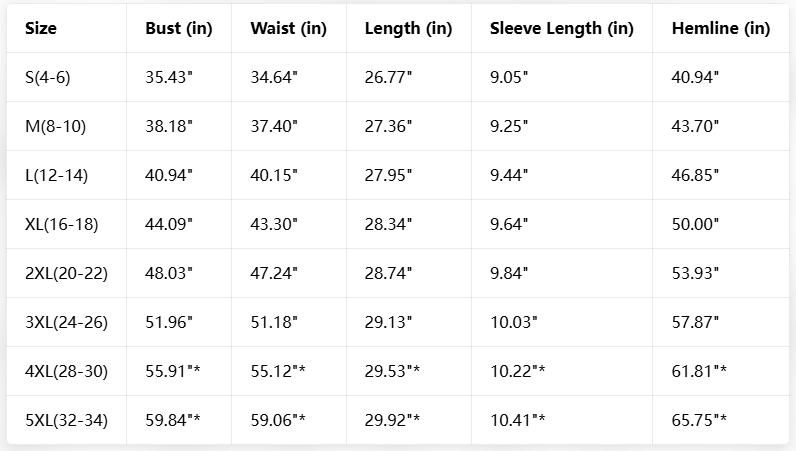Click the XL(16-18) size cell
Viewport: 796px width, 451px height.
(62, 224)
